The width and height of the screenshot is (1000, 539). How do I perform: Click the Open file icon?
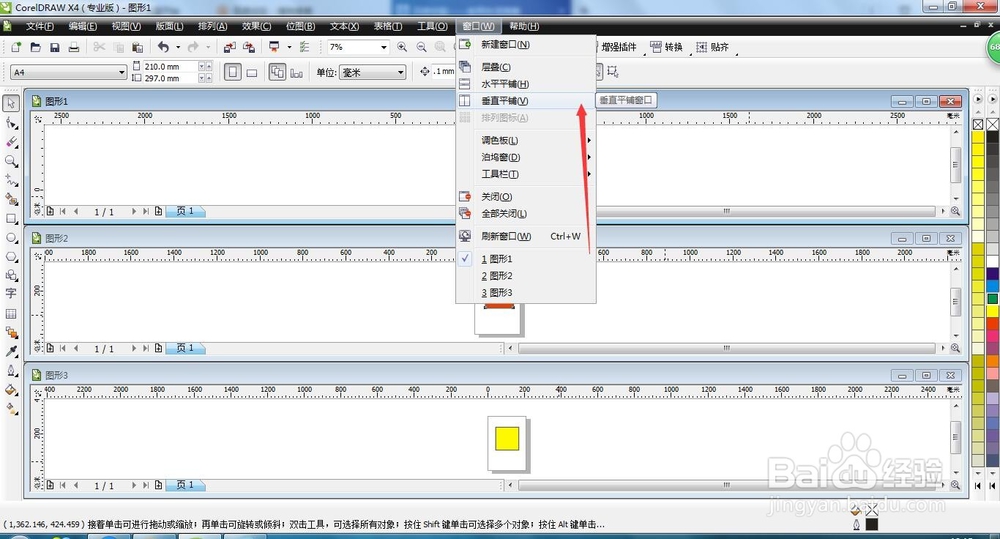coord(36,47)
